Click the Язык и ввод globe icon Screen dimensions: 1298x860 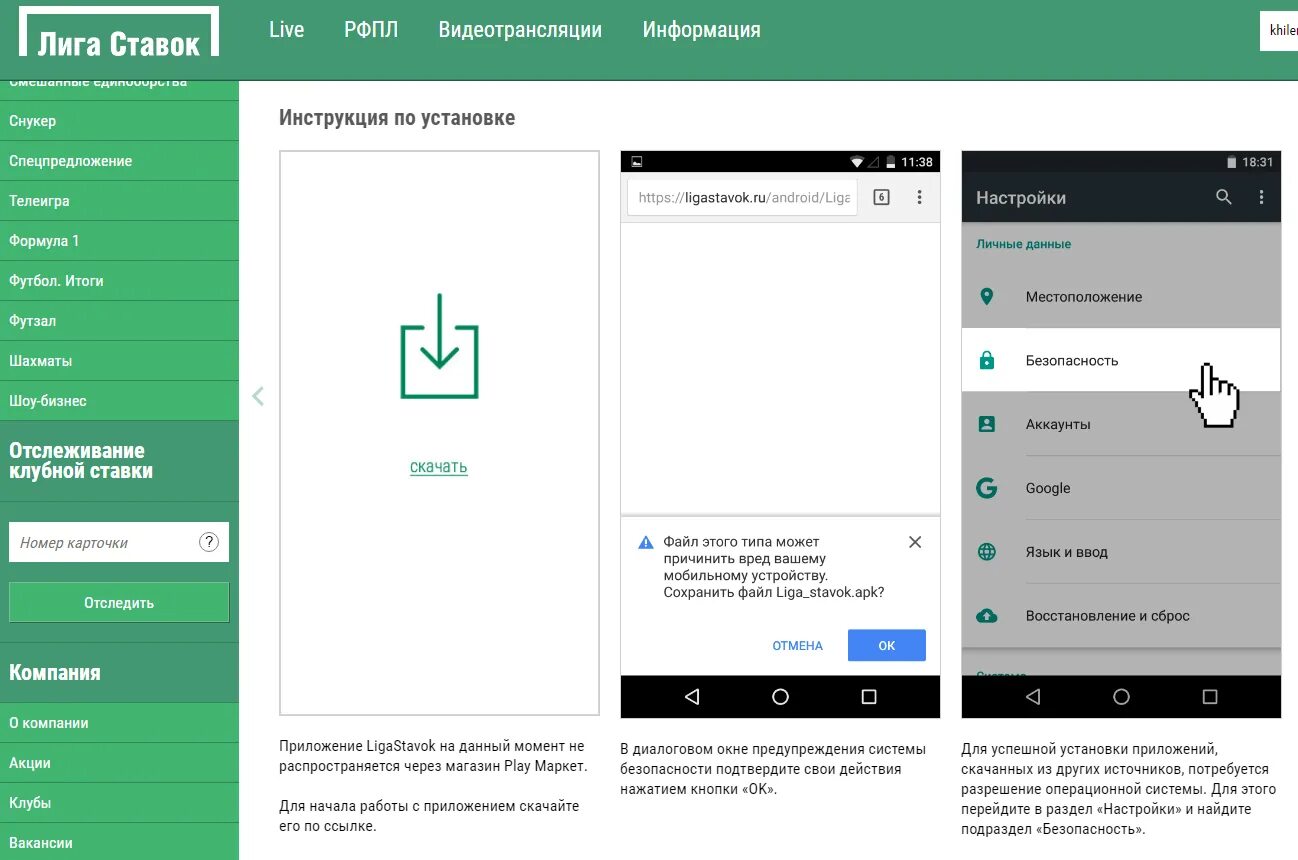[987, 552]
